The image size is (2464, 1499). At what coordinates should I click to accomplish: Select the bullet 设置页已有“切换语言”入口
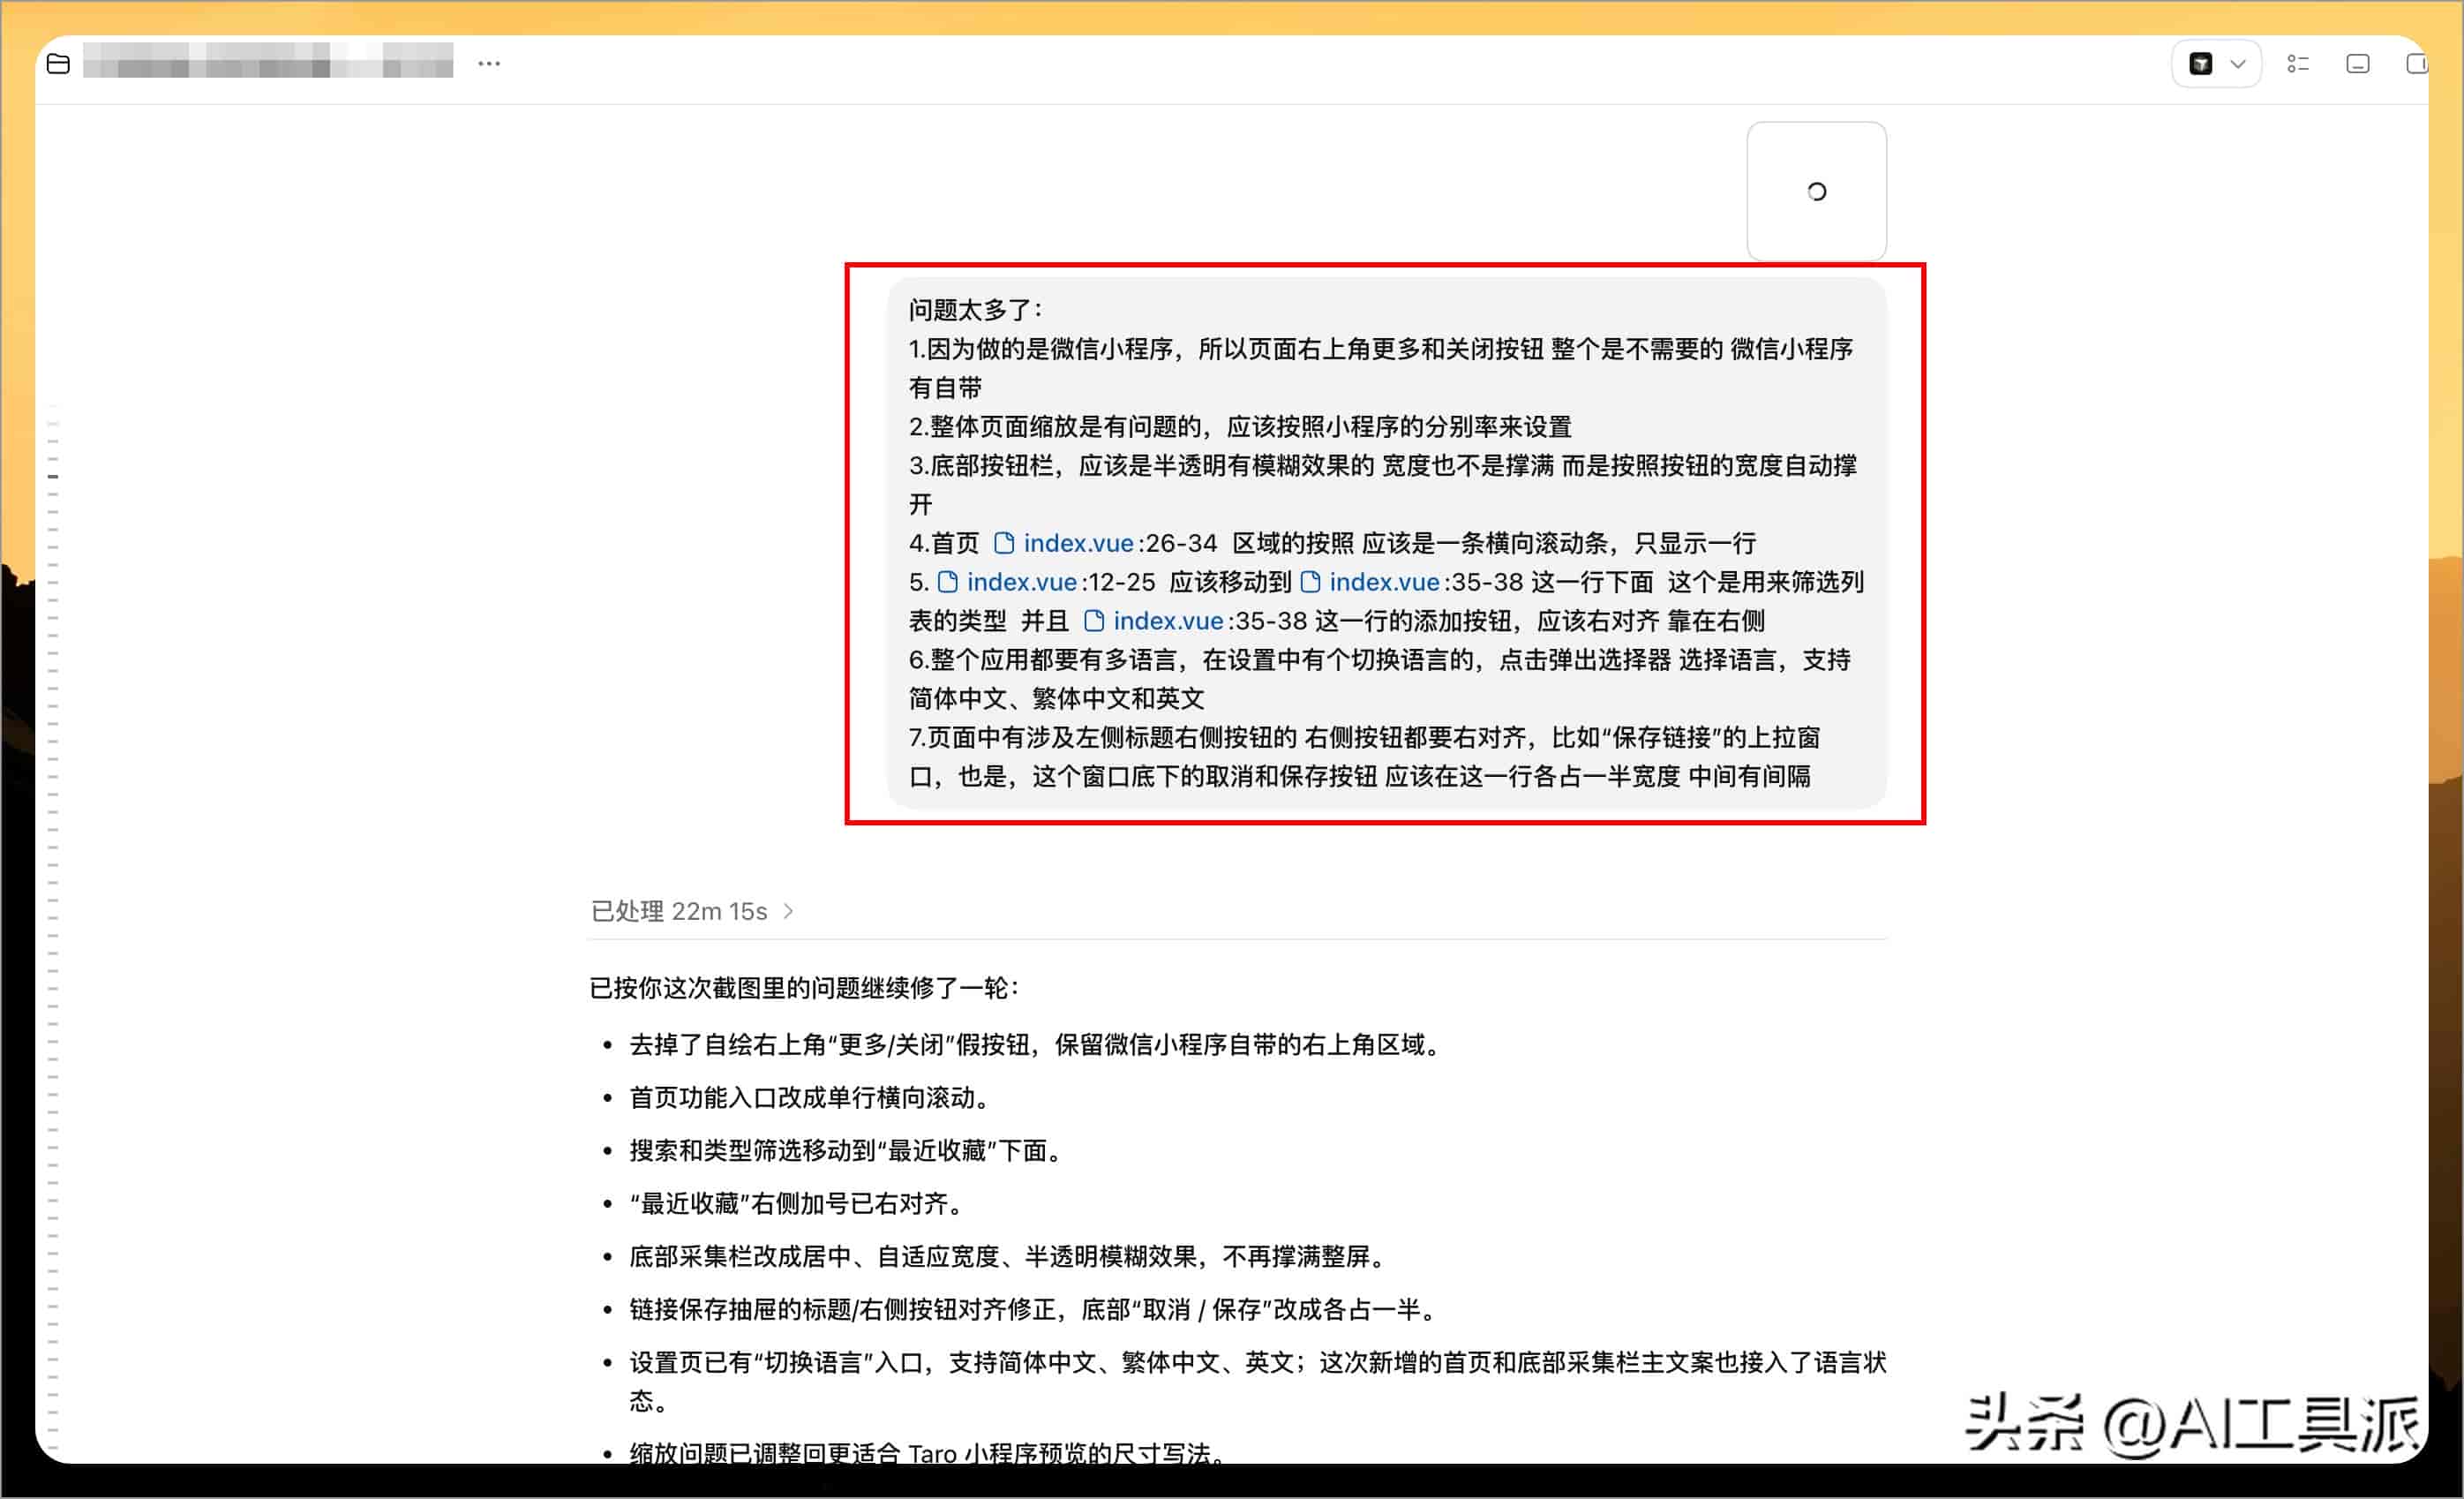1257,1382
